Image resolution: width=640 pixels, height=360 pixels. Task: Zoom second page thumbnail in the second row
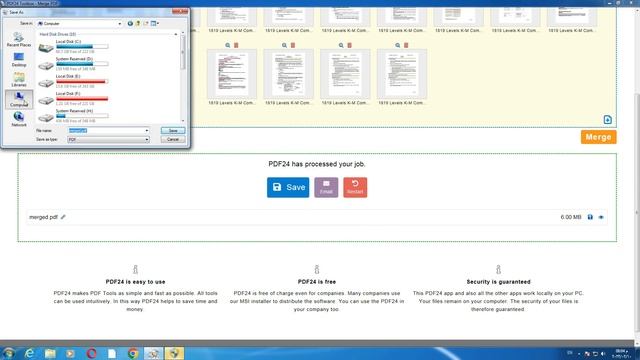click(284, 45)
